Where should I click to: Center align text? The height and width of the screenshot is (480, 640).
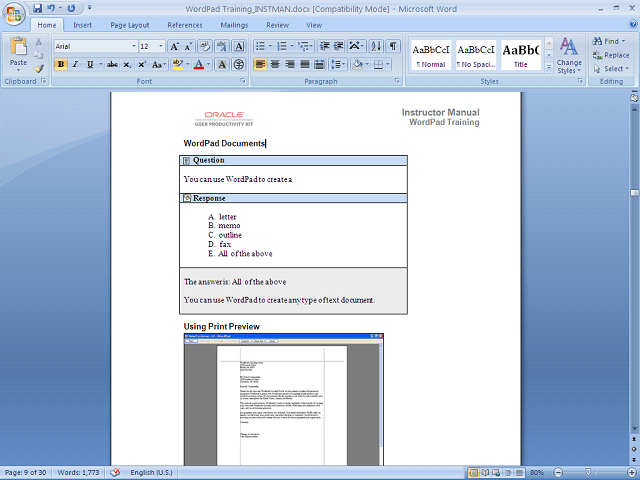pos(275,64)
